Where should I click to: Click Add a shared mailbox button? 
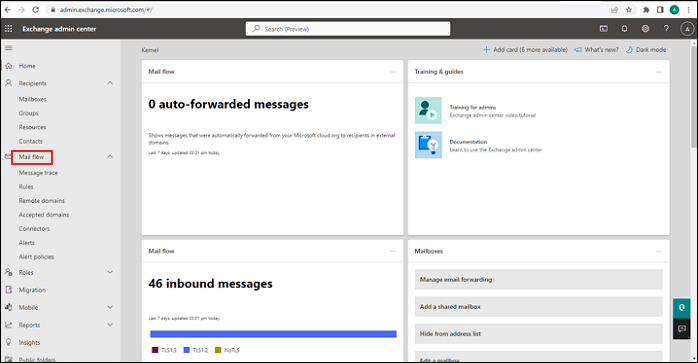click(539, 307)
